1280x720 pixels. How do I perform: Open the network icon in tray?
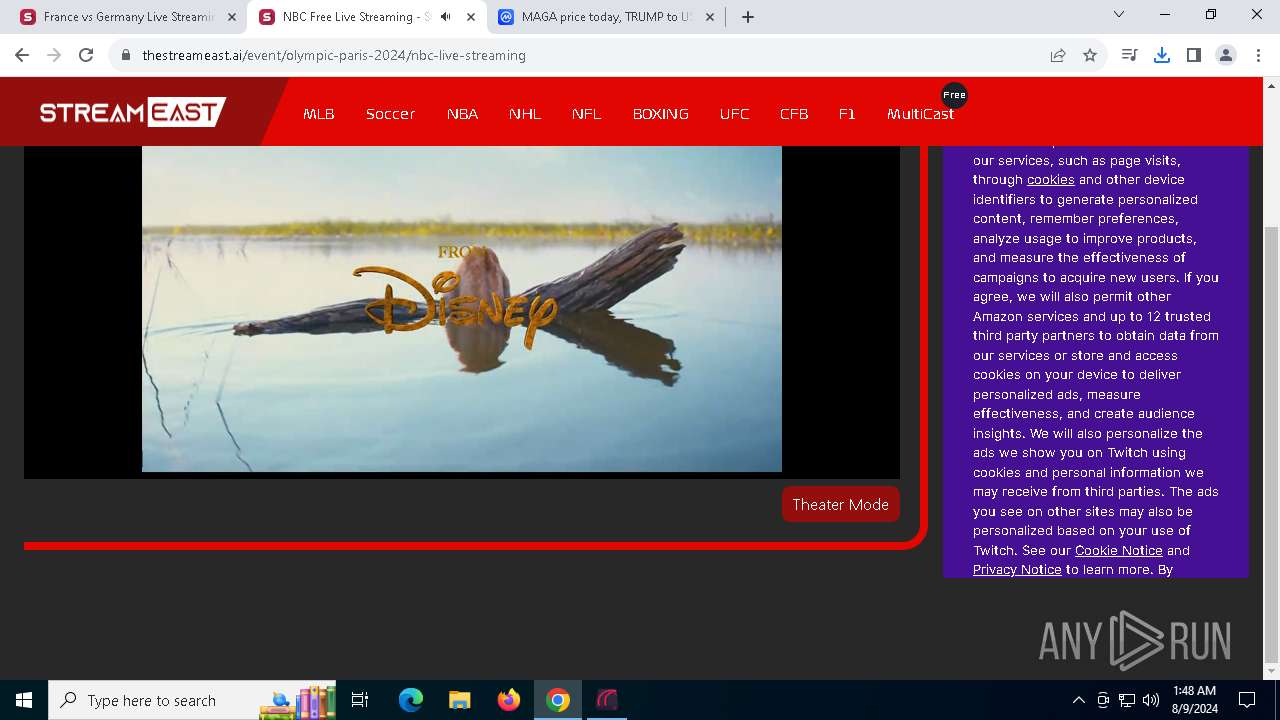point(1127,700)
